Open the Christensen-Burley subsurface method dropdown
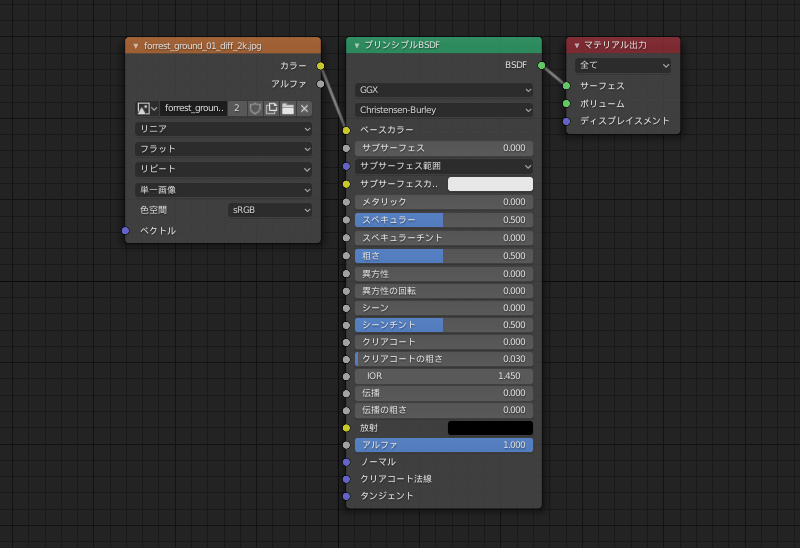800x548 pixels. tap(444, 110)
